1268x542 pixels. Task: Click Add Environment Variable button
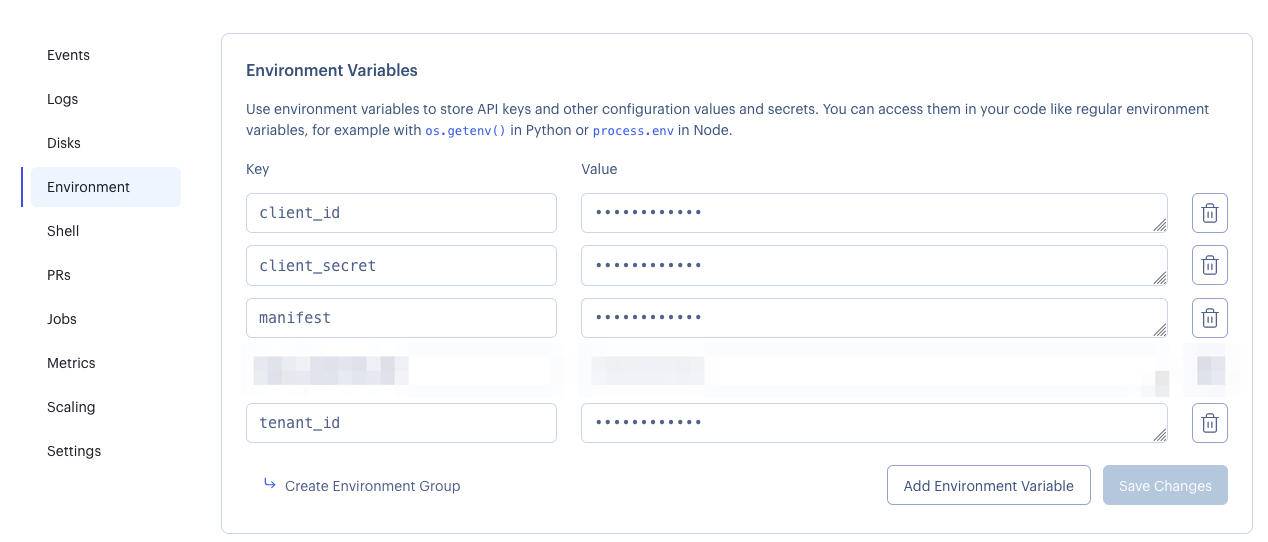988,486
